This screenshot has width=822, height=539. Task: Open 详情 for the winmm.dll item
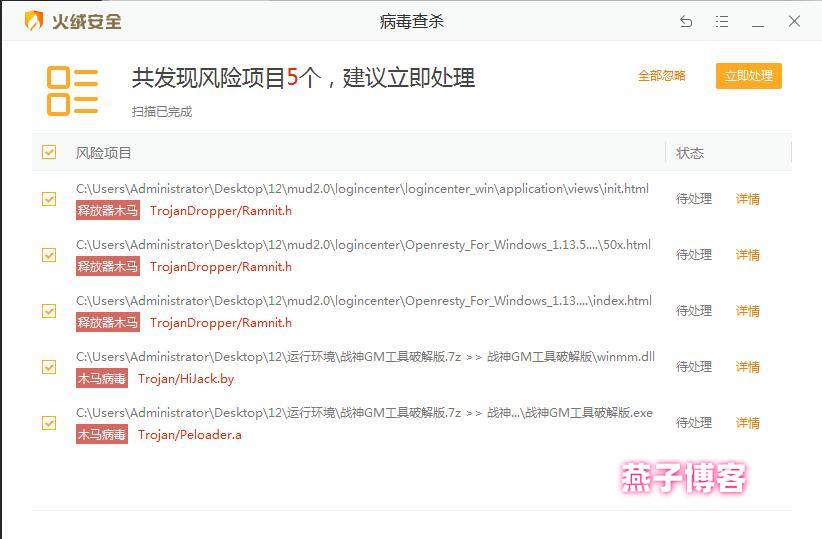click(x=748, y=367)
